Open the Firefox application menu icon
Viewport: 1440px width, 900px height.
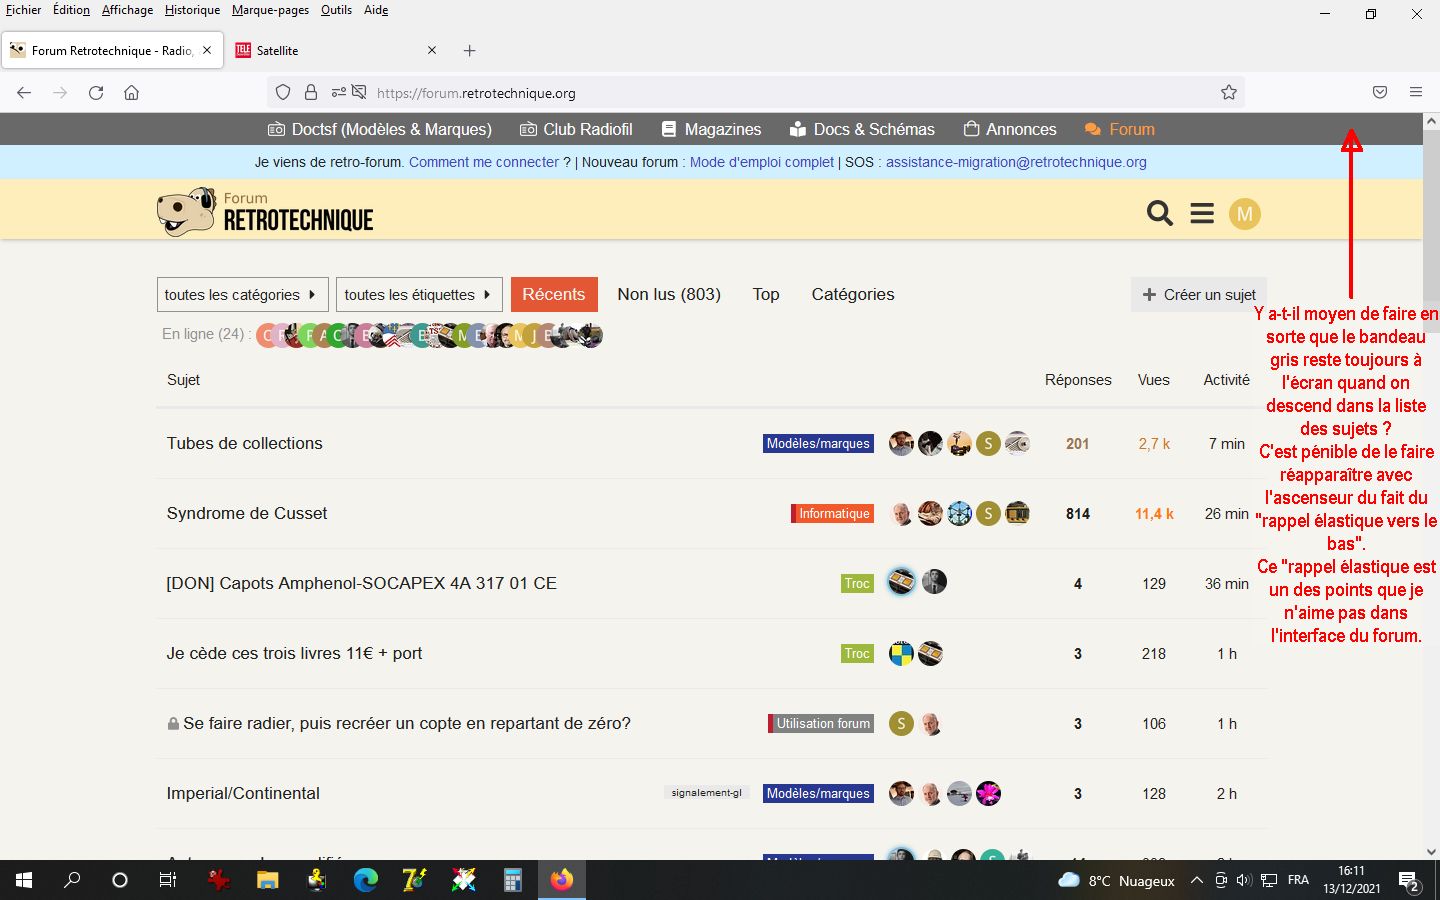tap(1415, 92)
